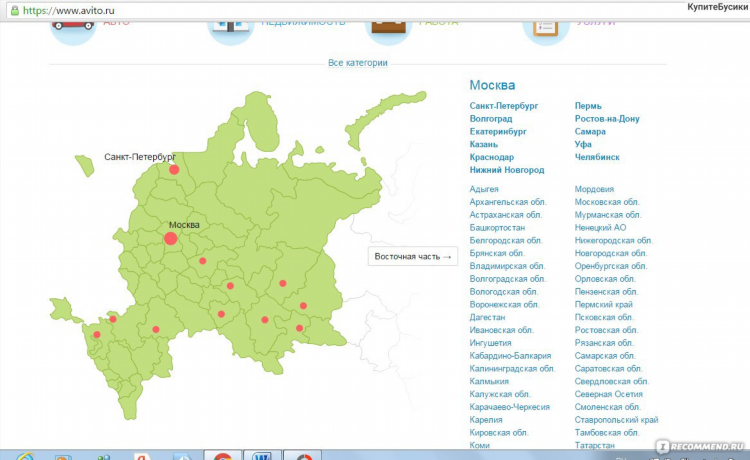
Task: Open the Уфа city link
Action: point(583,144)
